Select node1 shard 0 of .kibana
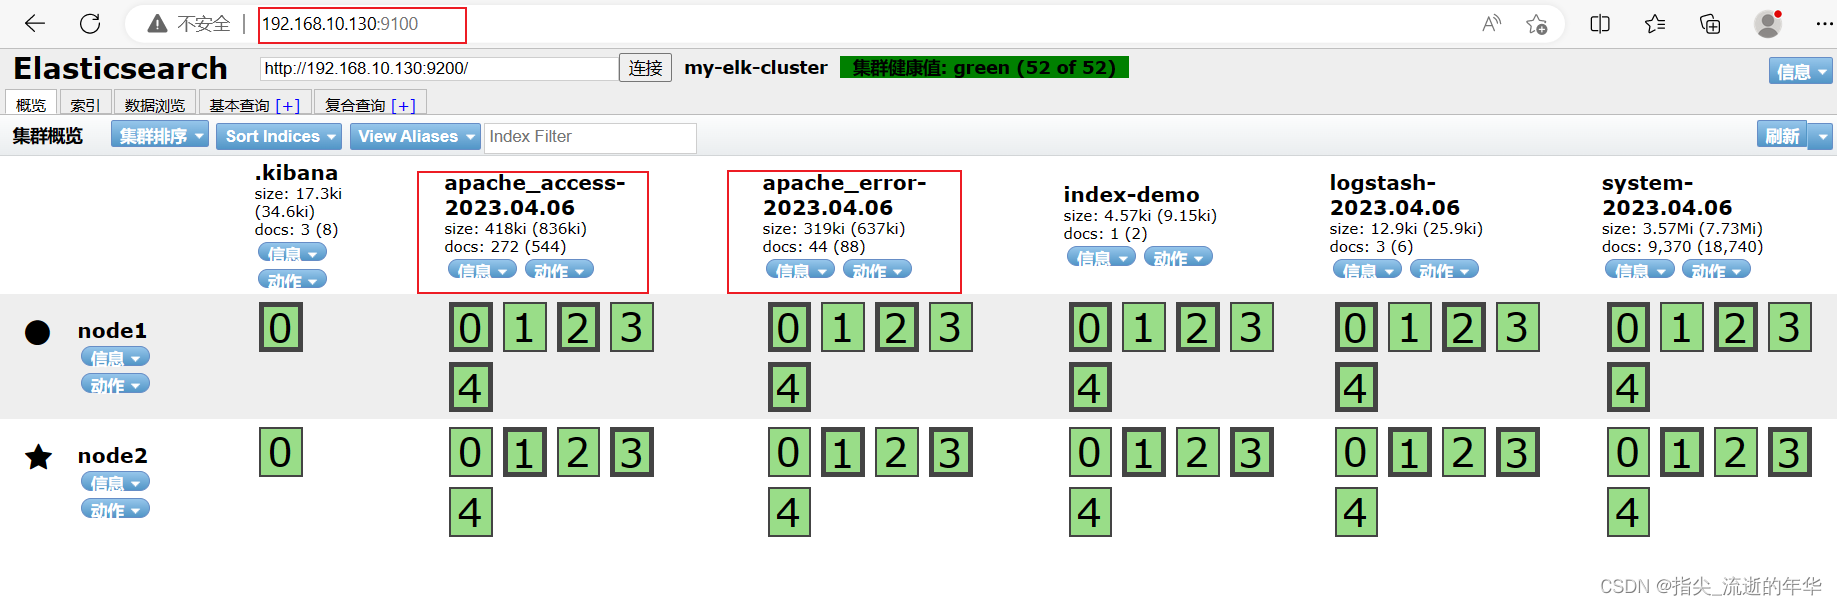Image resolution: width=1837 pixels, height=605 pixels. pos(281,328)
